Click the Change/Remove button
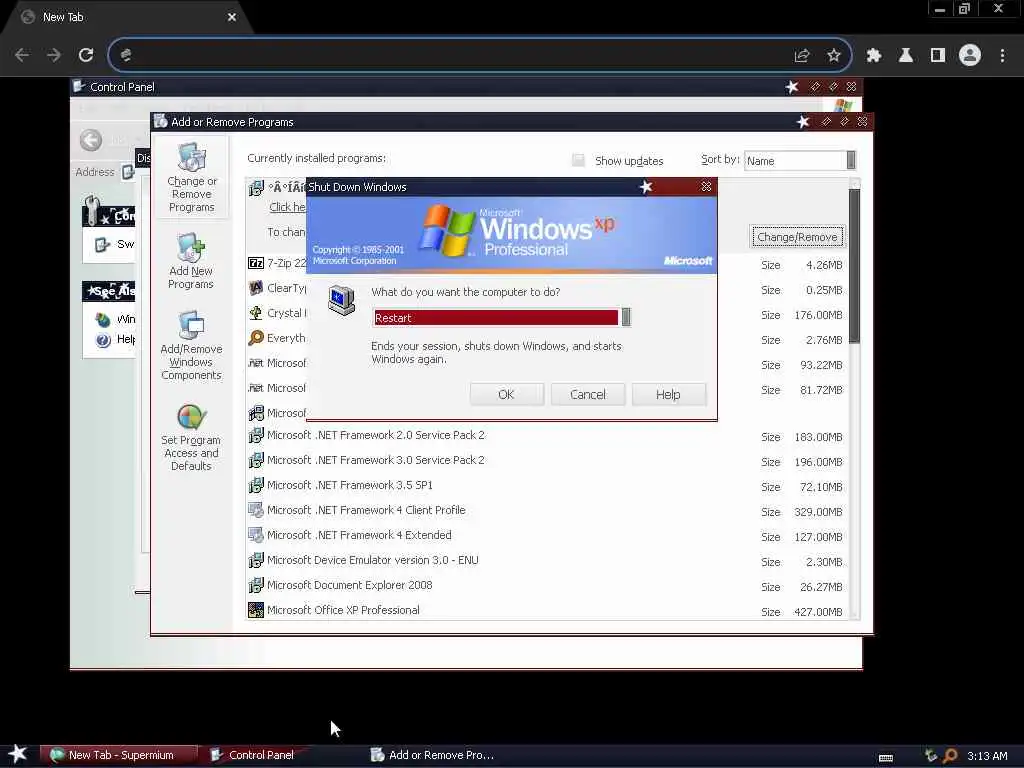1024x768 pixels. [x=797, y=237]
